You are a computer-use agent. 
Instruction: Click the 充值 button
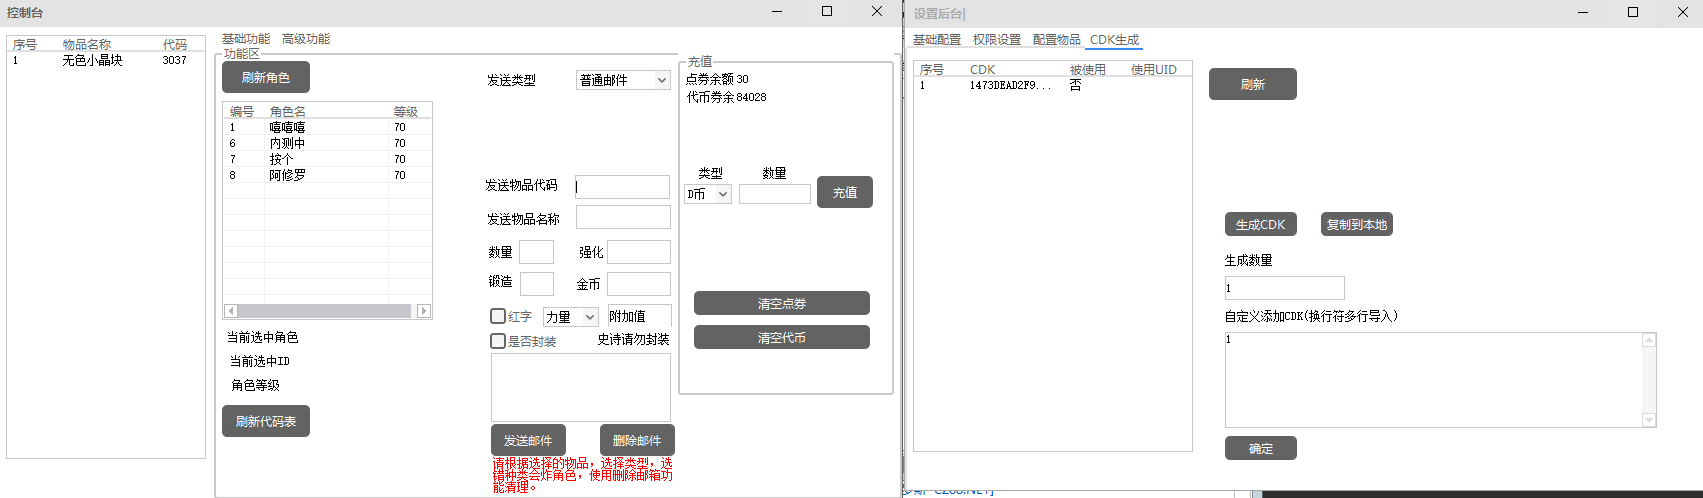coord(845,192)
